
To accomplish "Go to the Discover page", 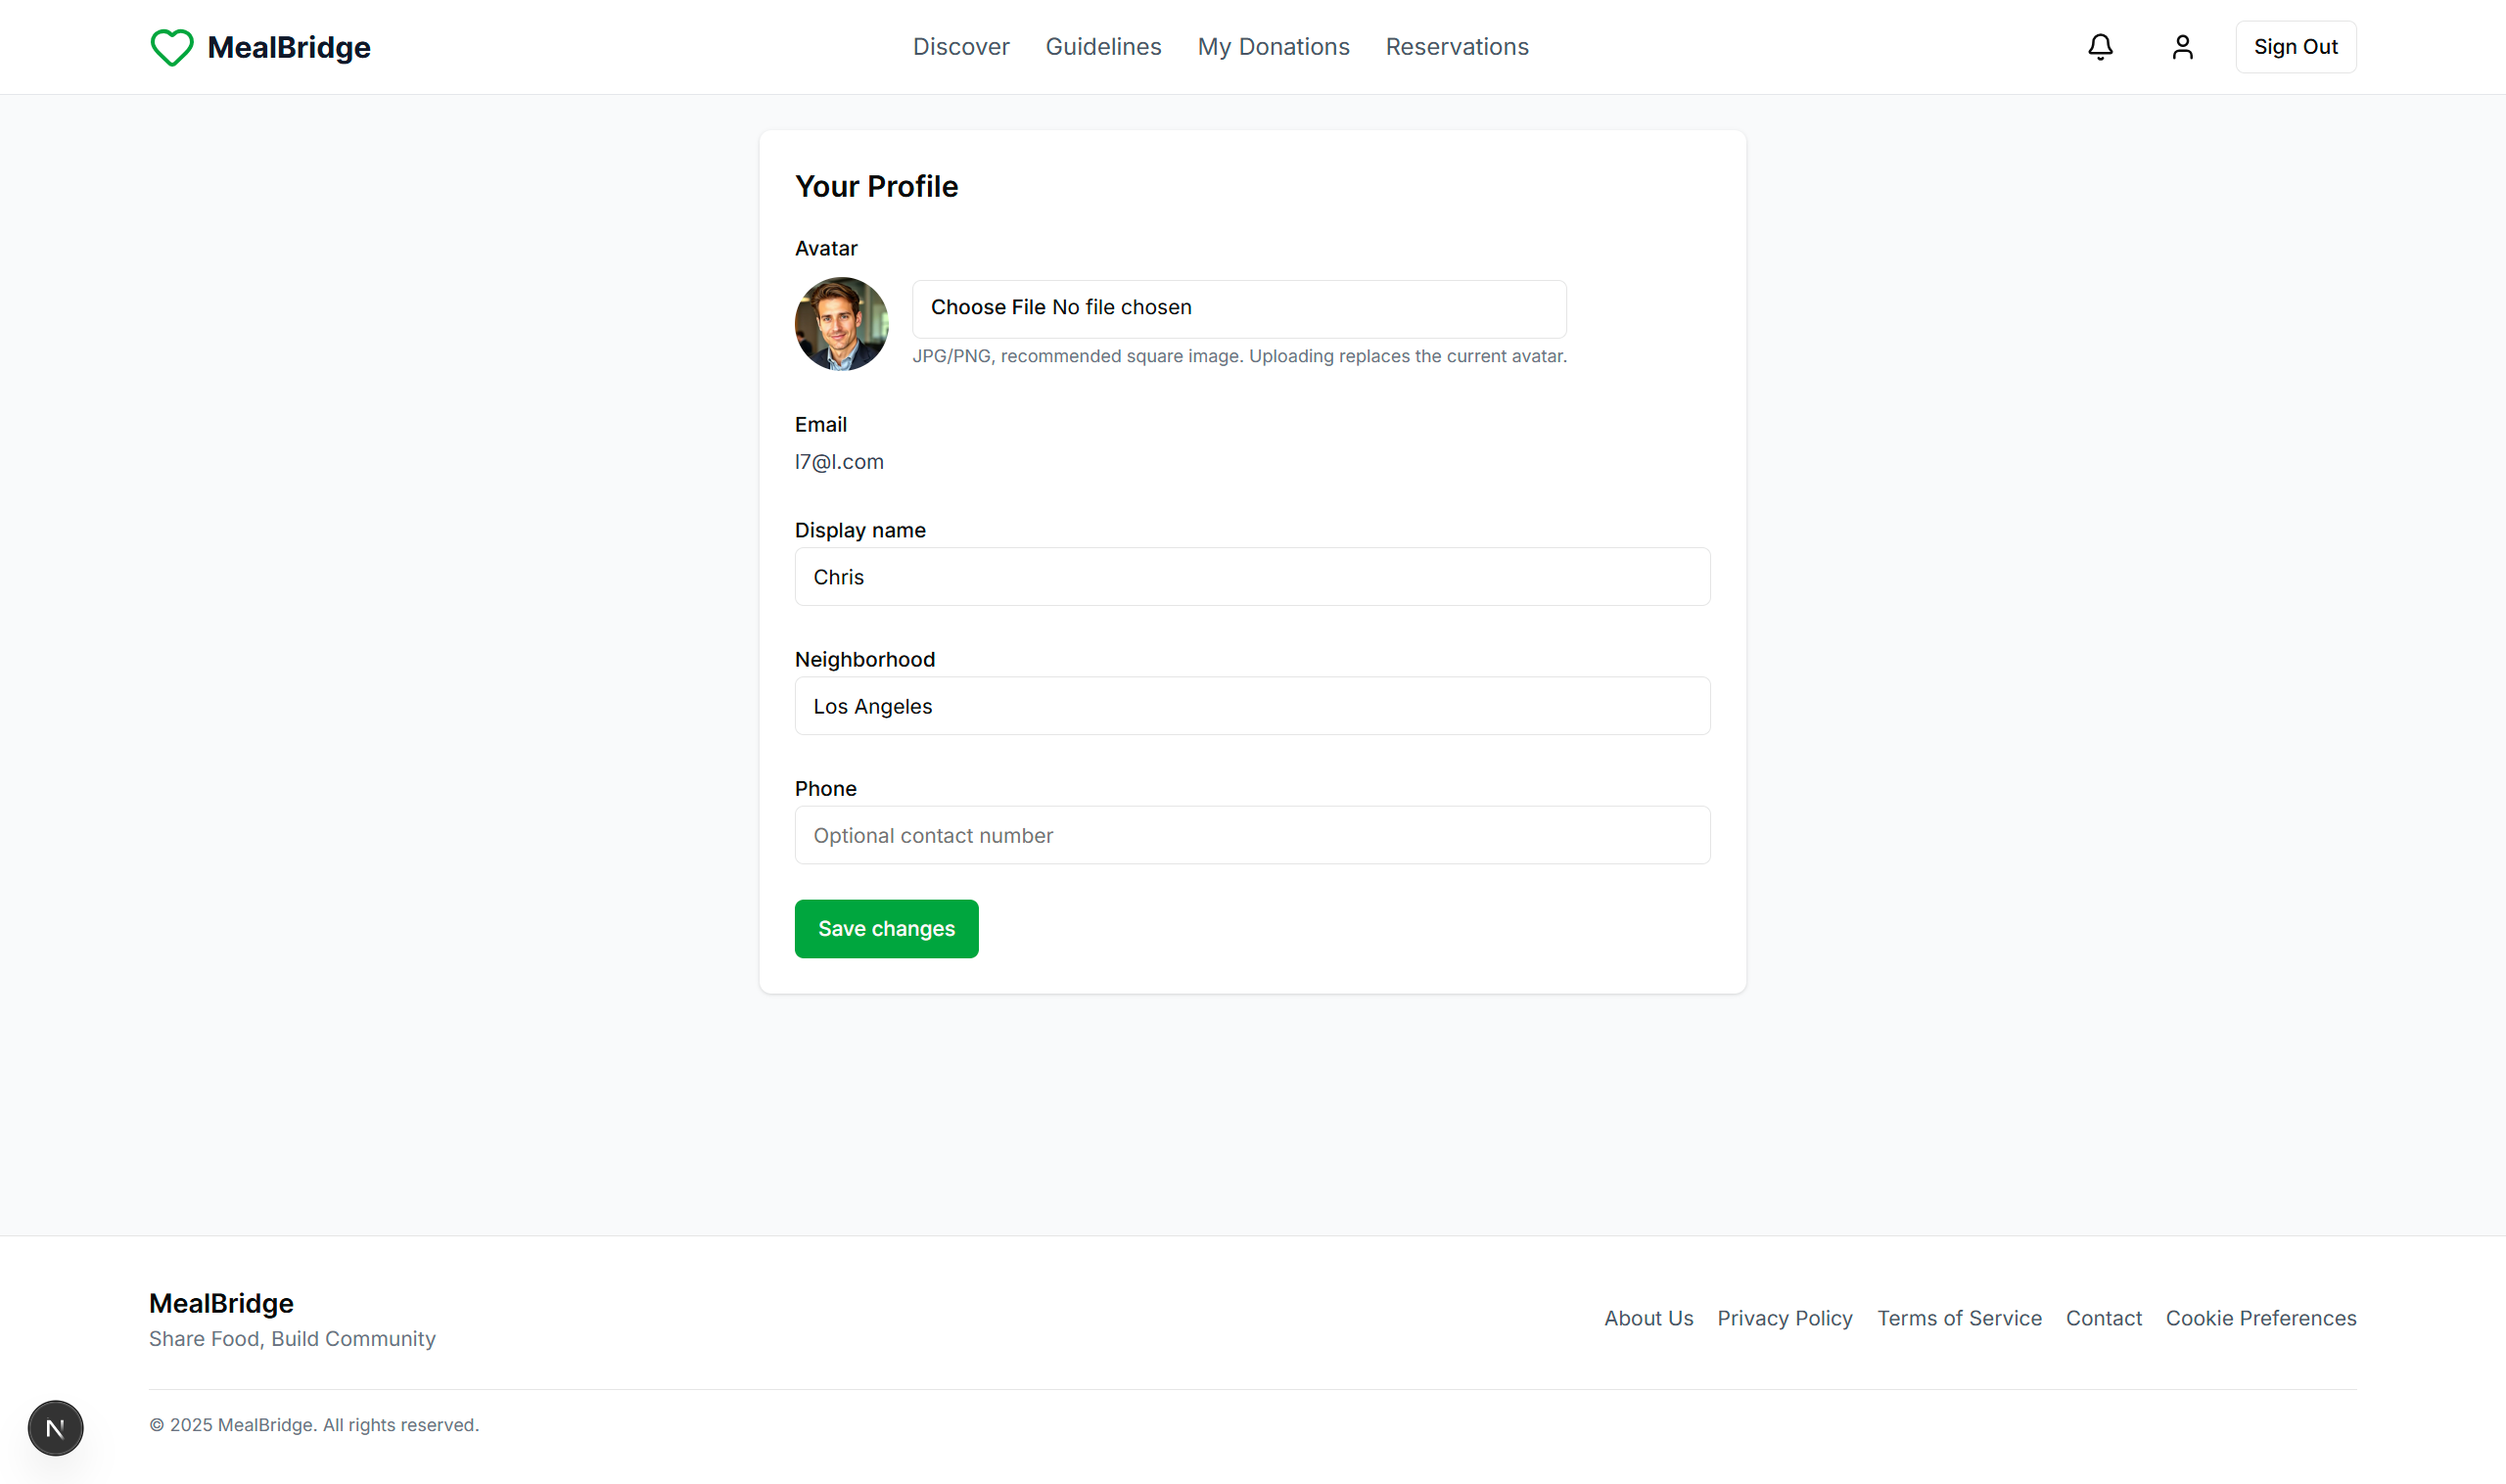I will (960, 47).
